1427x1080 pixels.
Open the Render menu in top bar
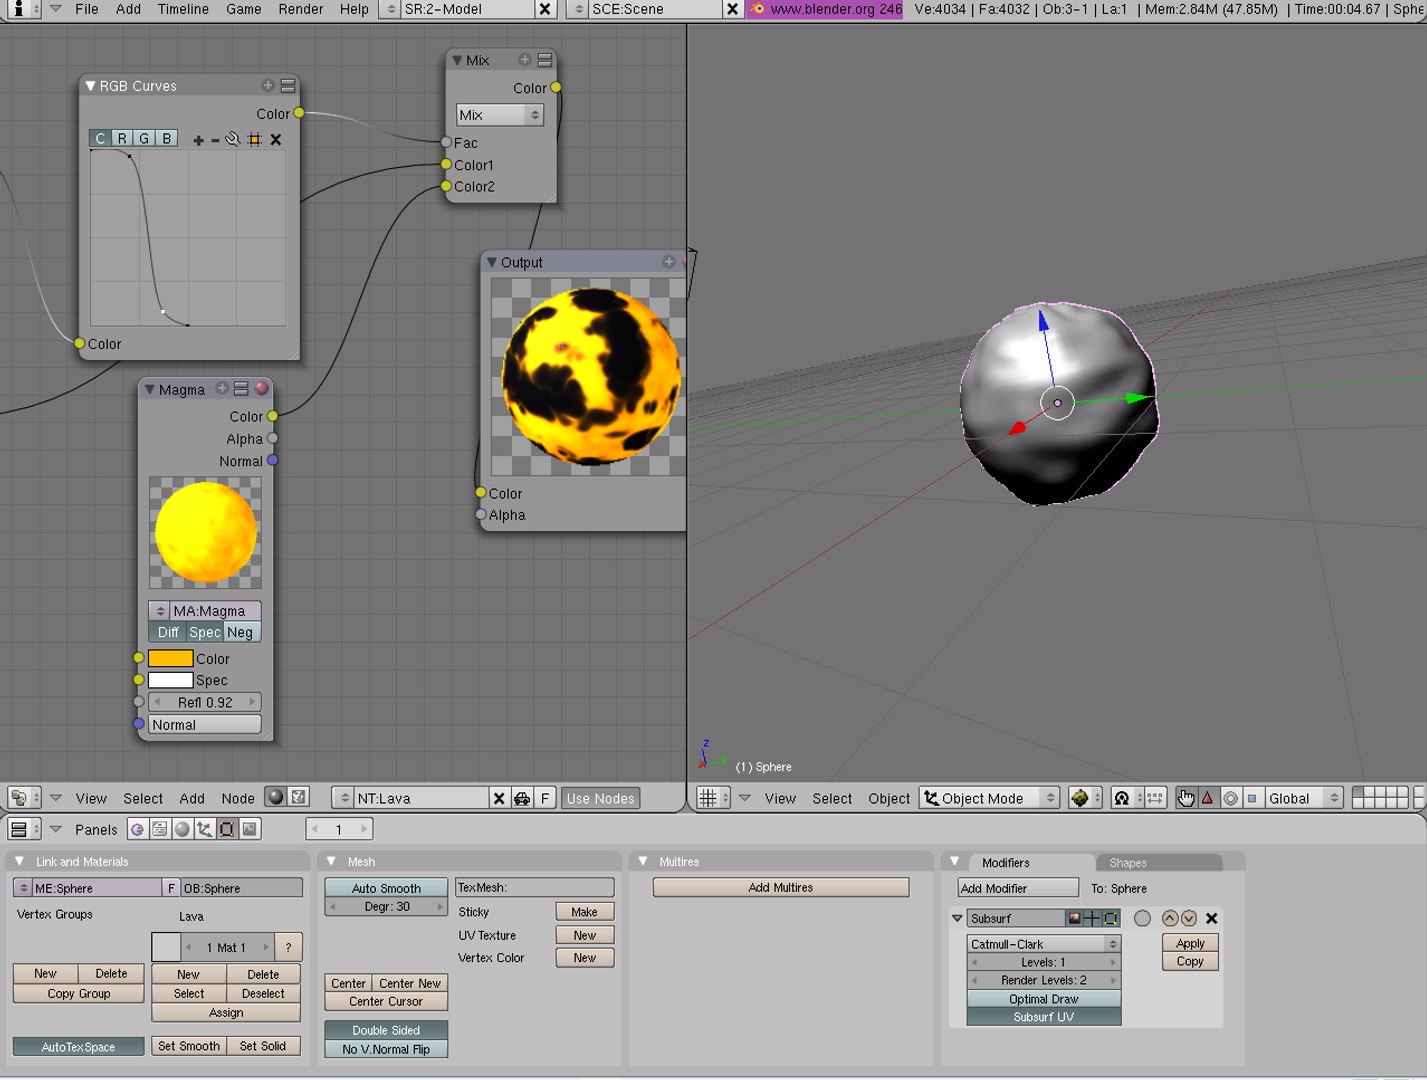(x=301, y=9)
